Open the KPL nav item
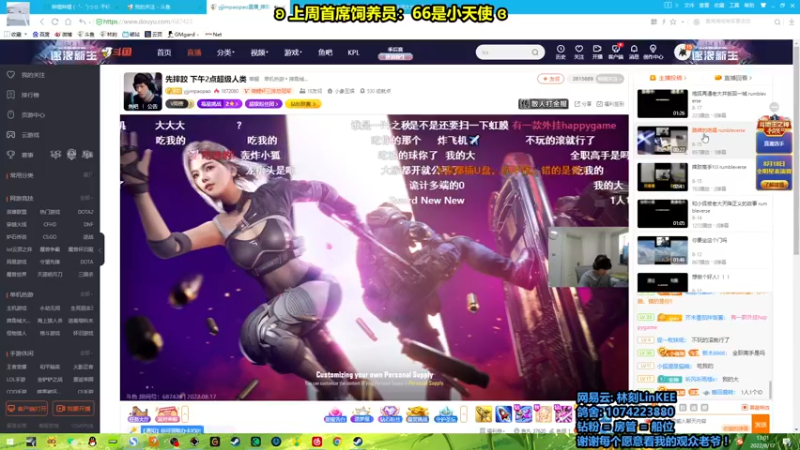 click(353, 53)
